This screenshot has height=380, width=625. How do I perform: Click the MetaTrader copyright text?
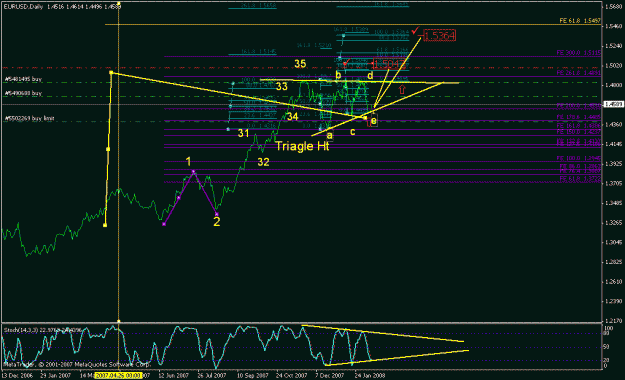point(77,364)
